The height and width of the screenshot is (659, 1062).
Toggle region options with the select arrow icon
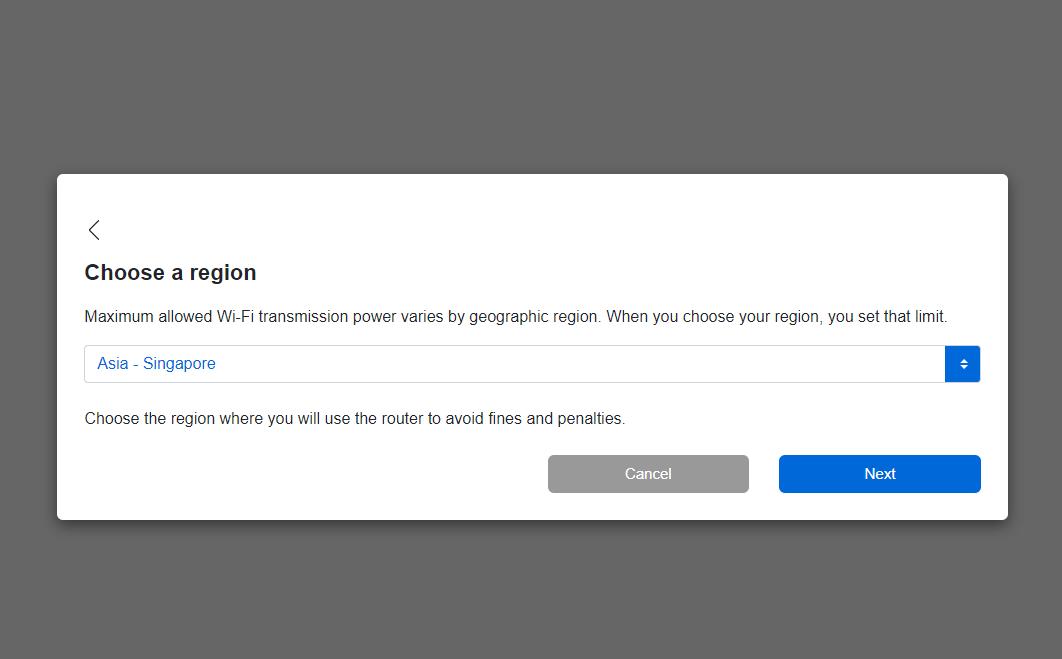coord(962,364)
